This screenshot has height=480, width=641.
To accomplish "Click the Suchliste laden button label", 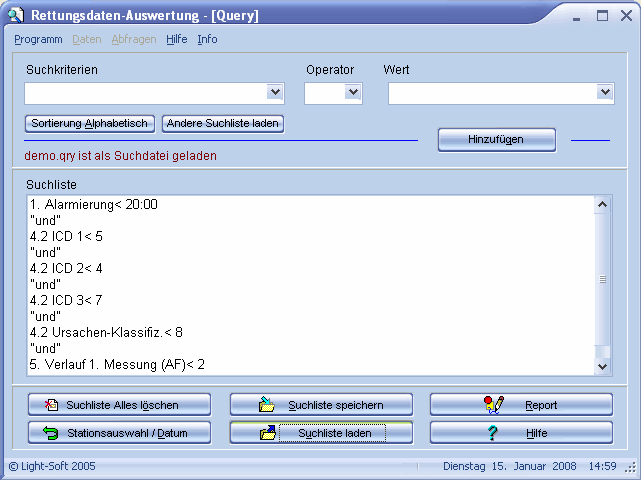I will [x=334, y=433].
